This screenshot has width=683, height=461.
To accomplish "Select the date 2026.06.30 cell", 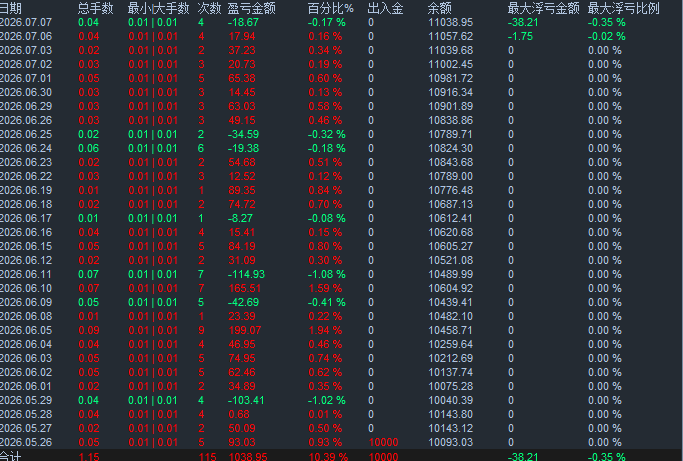I will click(x=26, y=92).
